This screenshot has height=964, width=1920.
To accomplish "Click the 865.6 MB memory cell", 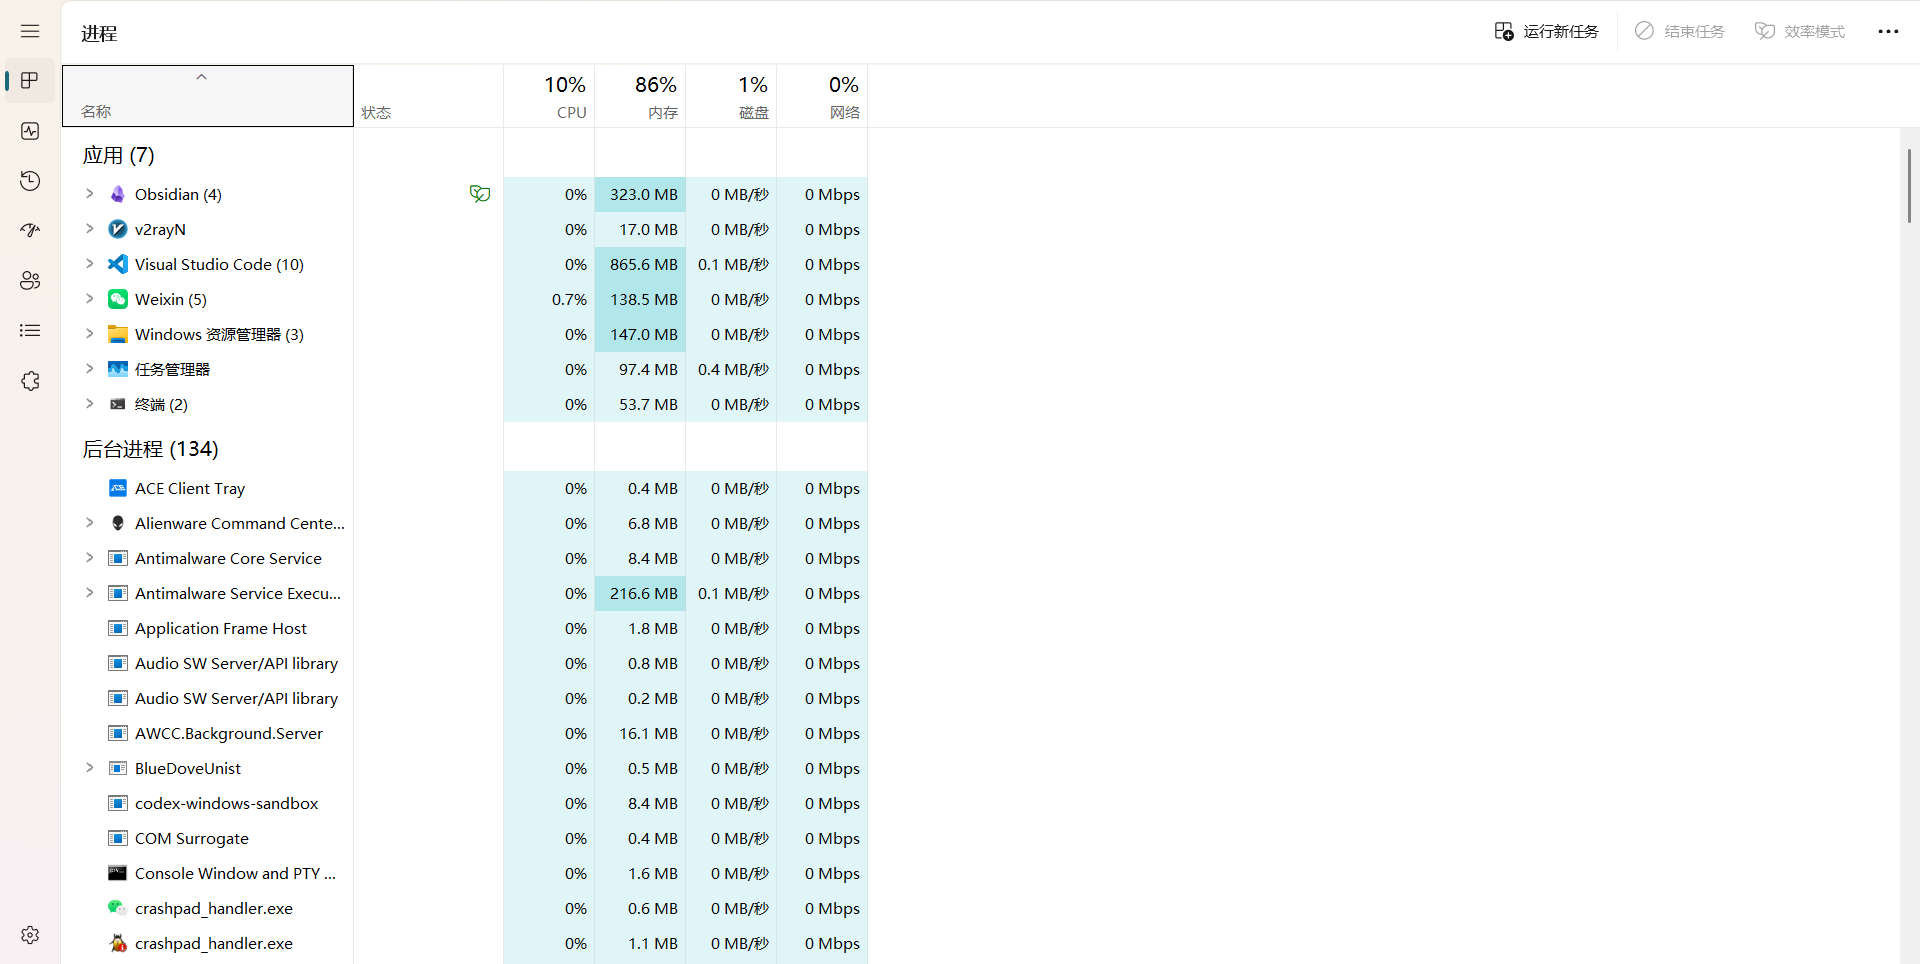I will pyautogui.click(x=640, y=264).
